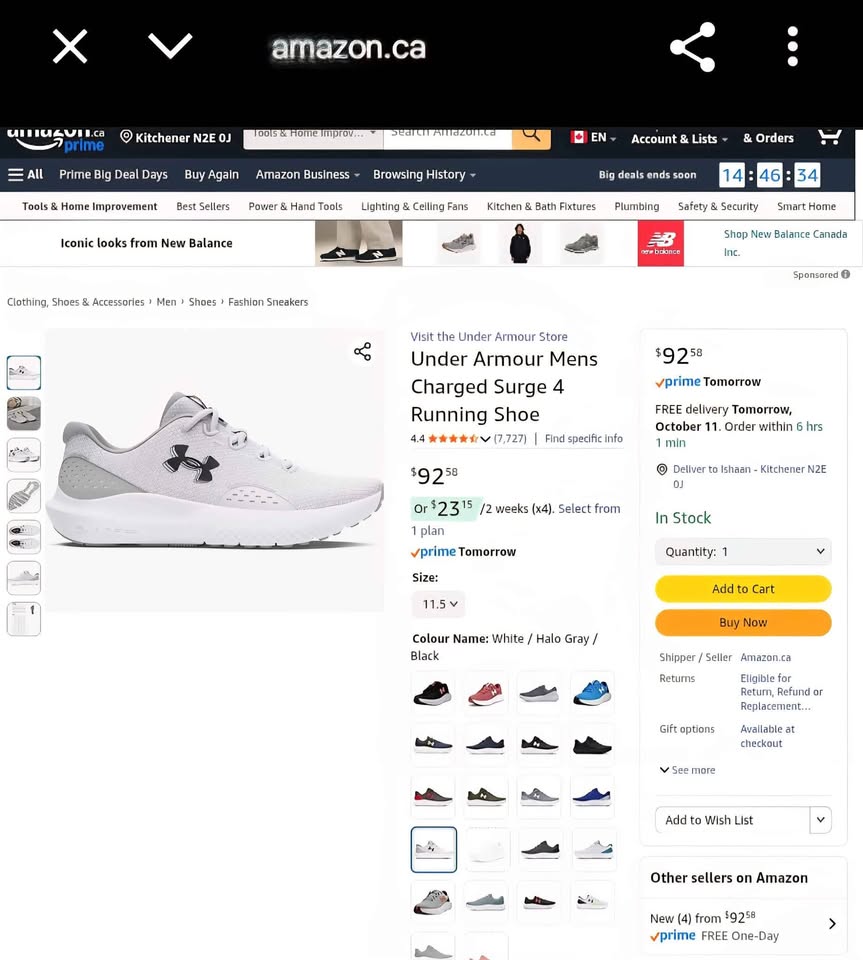Image resolution: width=863 pixels, height=960 pixels.
Task: Open the size 11.5 dropdown
Action: (439, 604)
